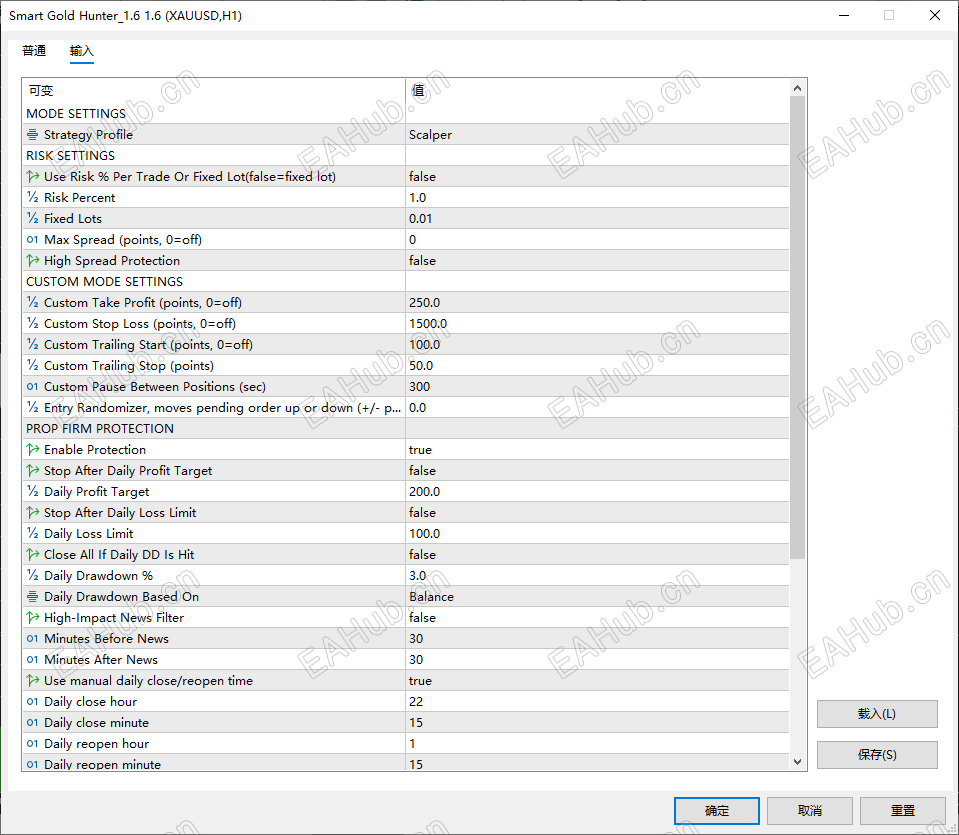Click the bool icon beside High-Impact News Filter
Viewport: 959px width, 835px height.
[32, 618]
